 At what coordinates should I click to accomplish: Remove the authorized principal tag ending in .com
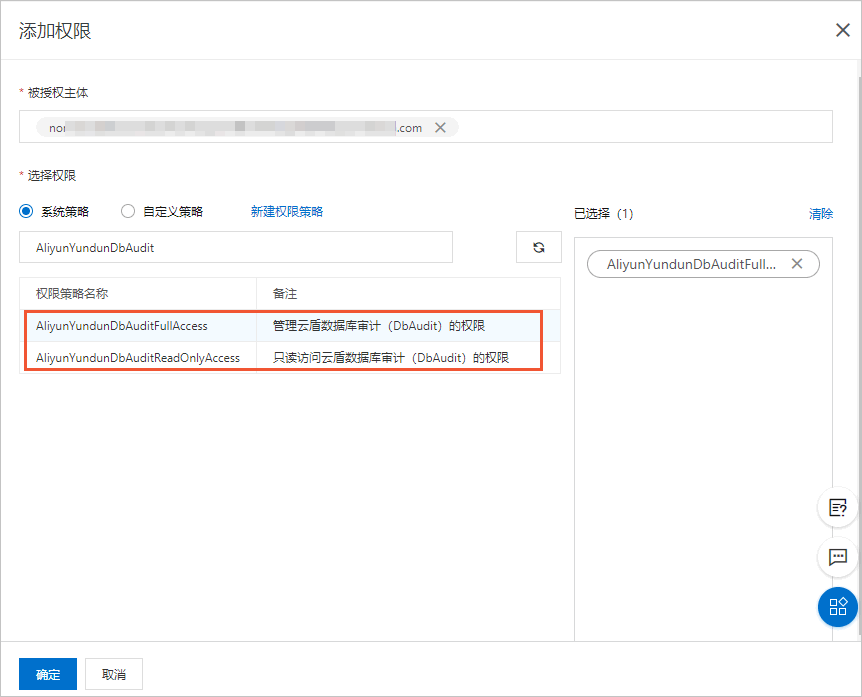tap(440, 128)
